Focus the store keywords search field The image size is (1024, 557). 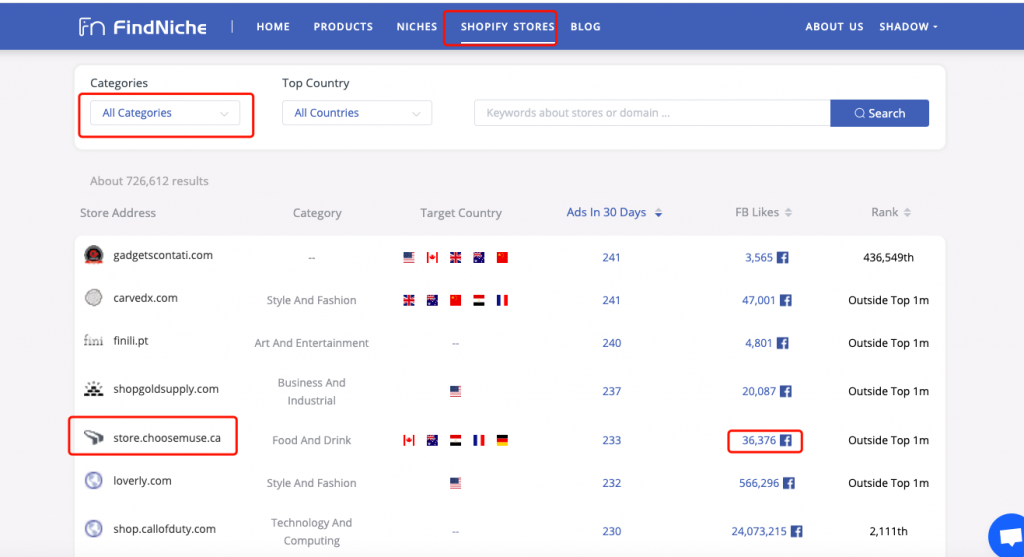tap(652, 113)
